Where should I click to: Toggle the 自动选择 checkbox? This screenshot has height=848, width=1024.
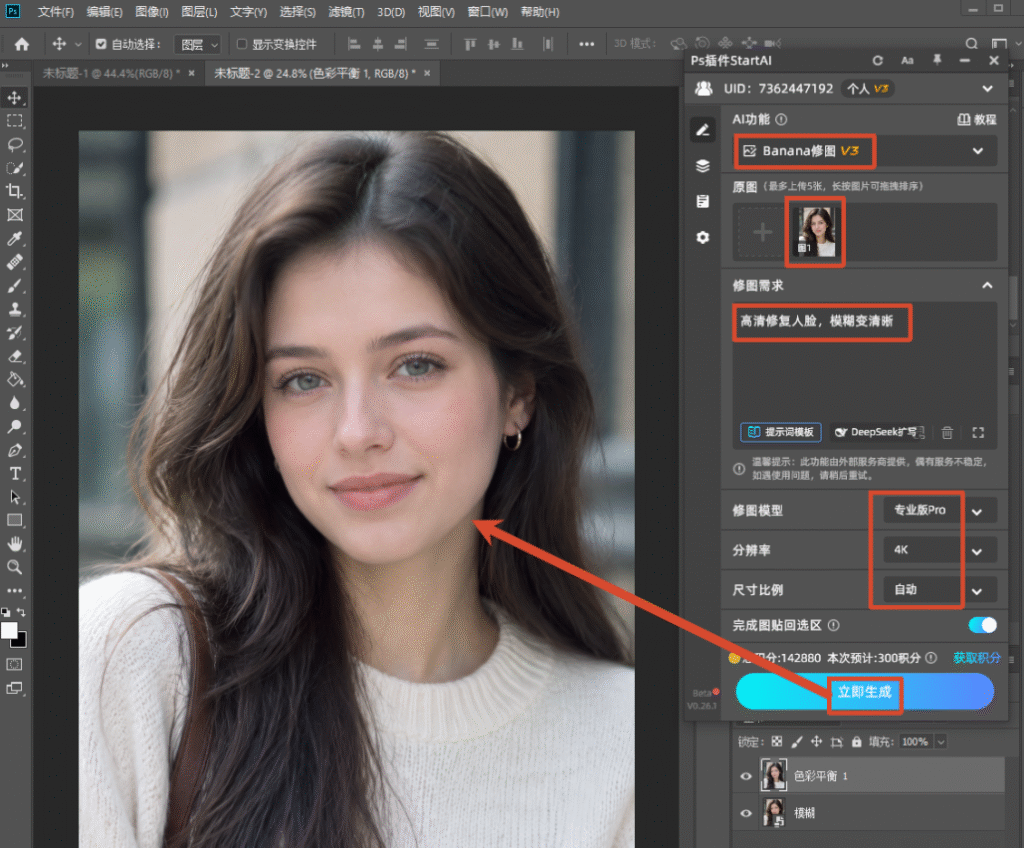pyautogui.click(x=101, y=44)
